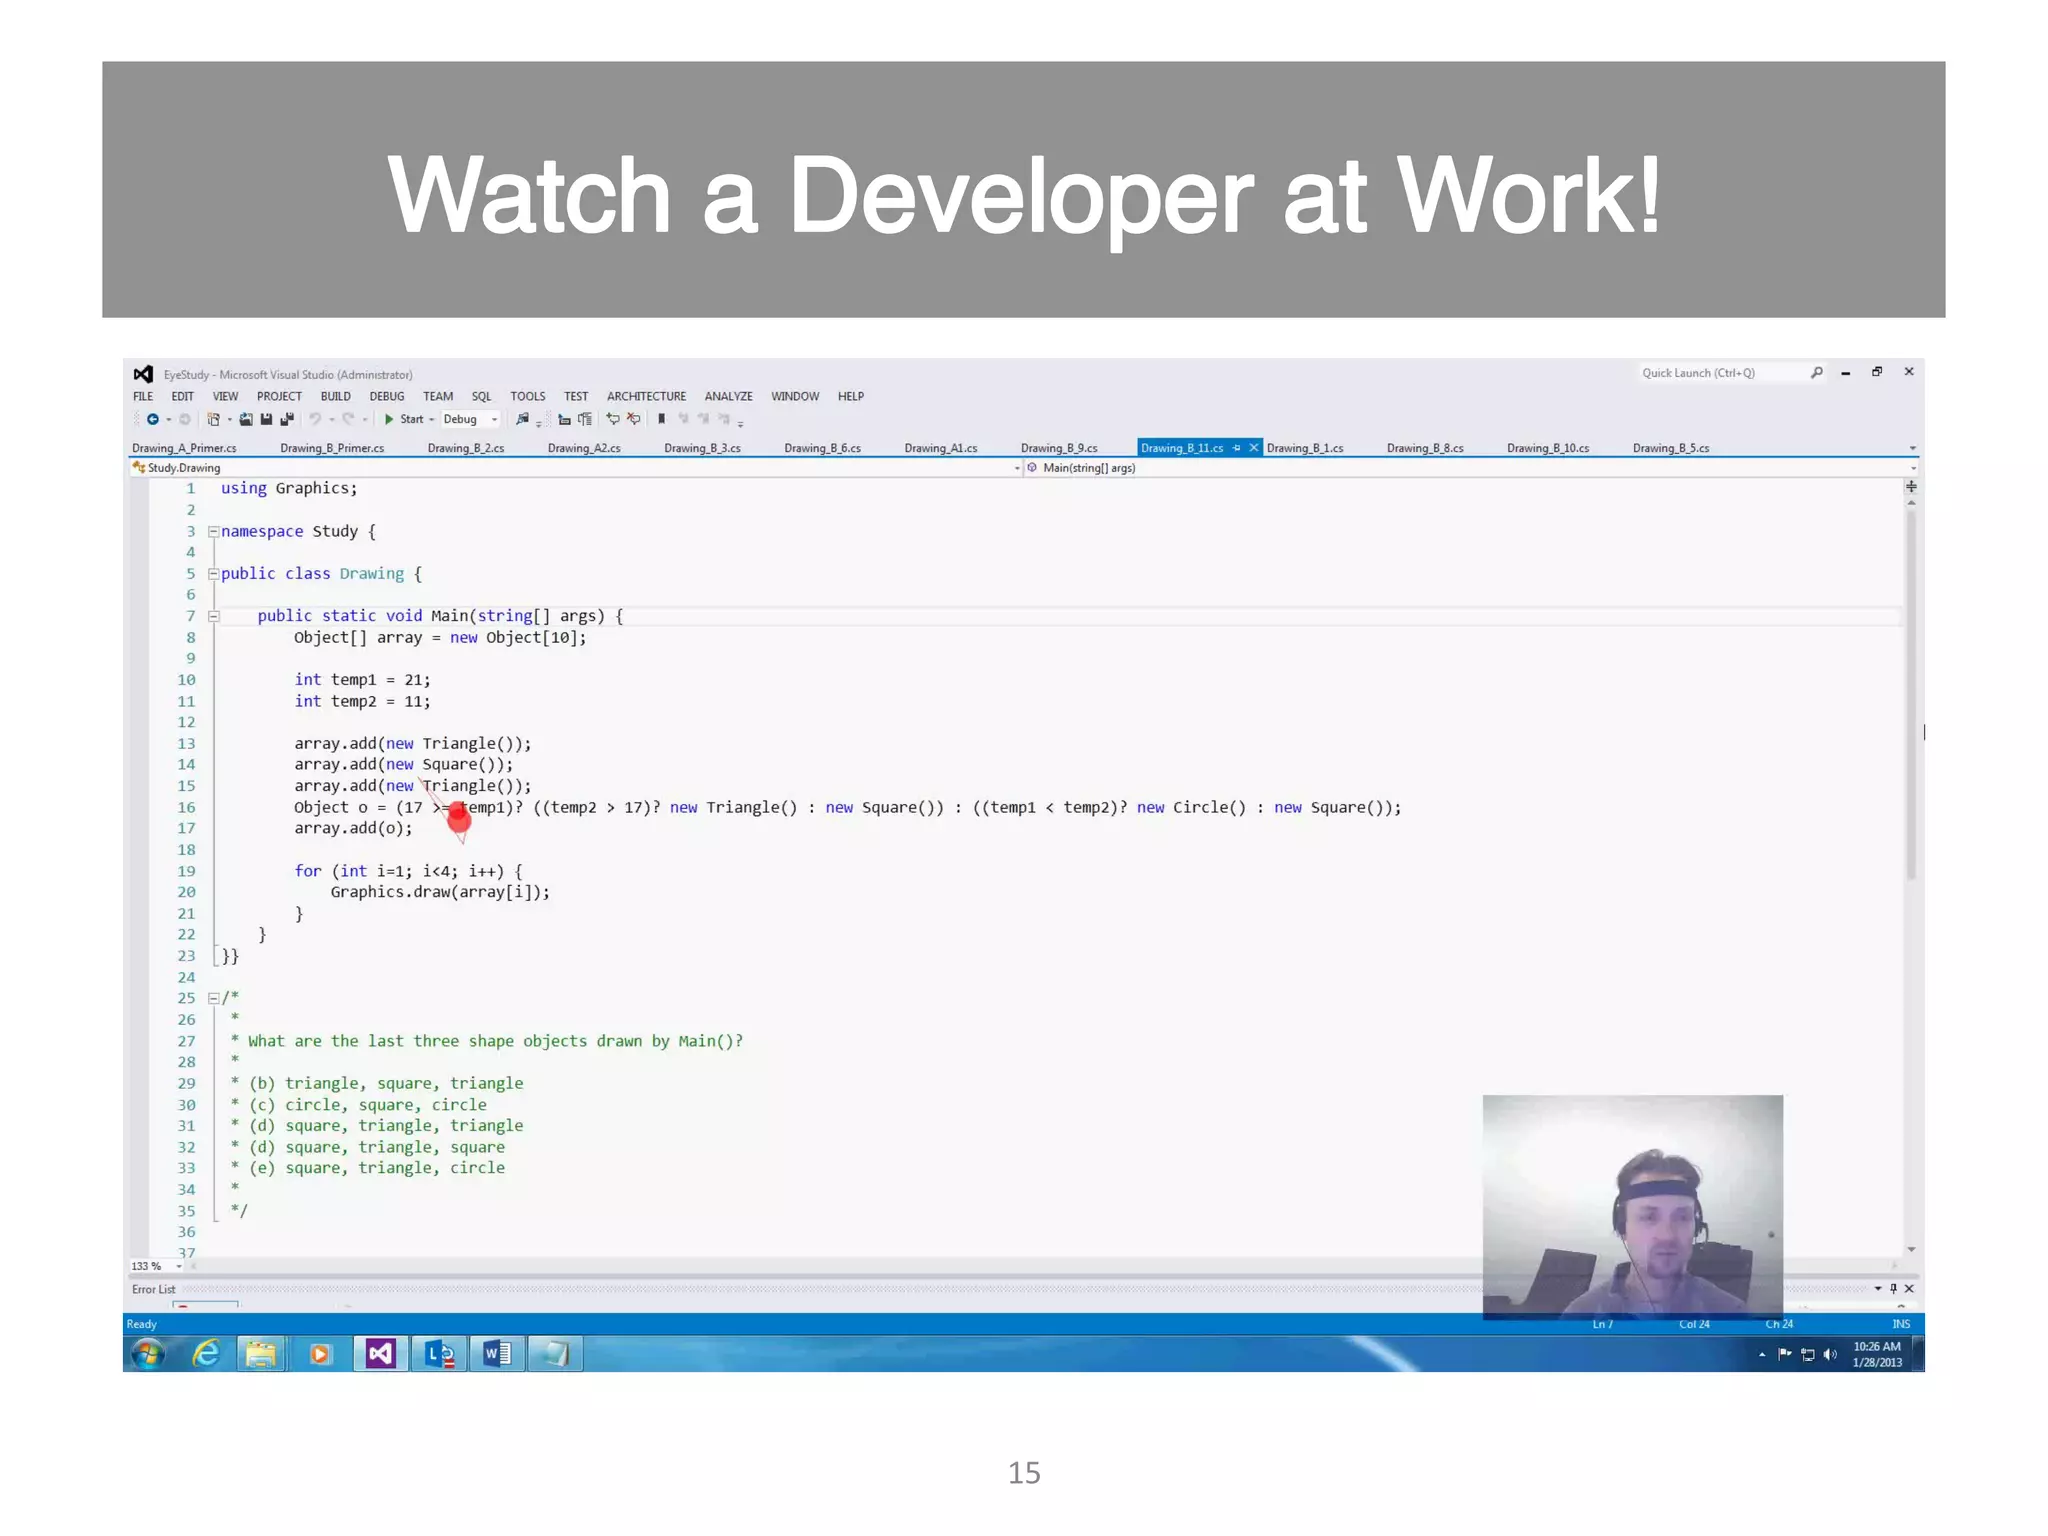Click the Save floppy disk icon
2048x1536 pixels.
(266, 419)
